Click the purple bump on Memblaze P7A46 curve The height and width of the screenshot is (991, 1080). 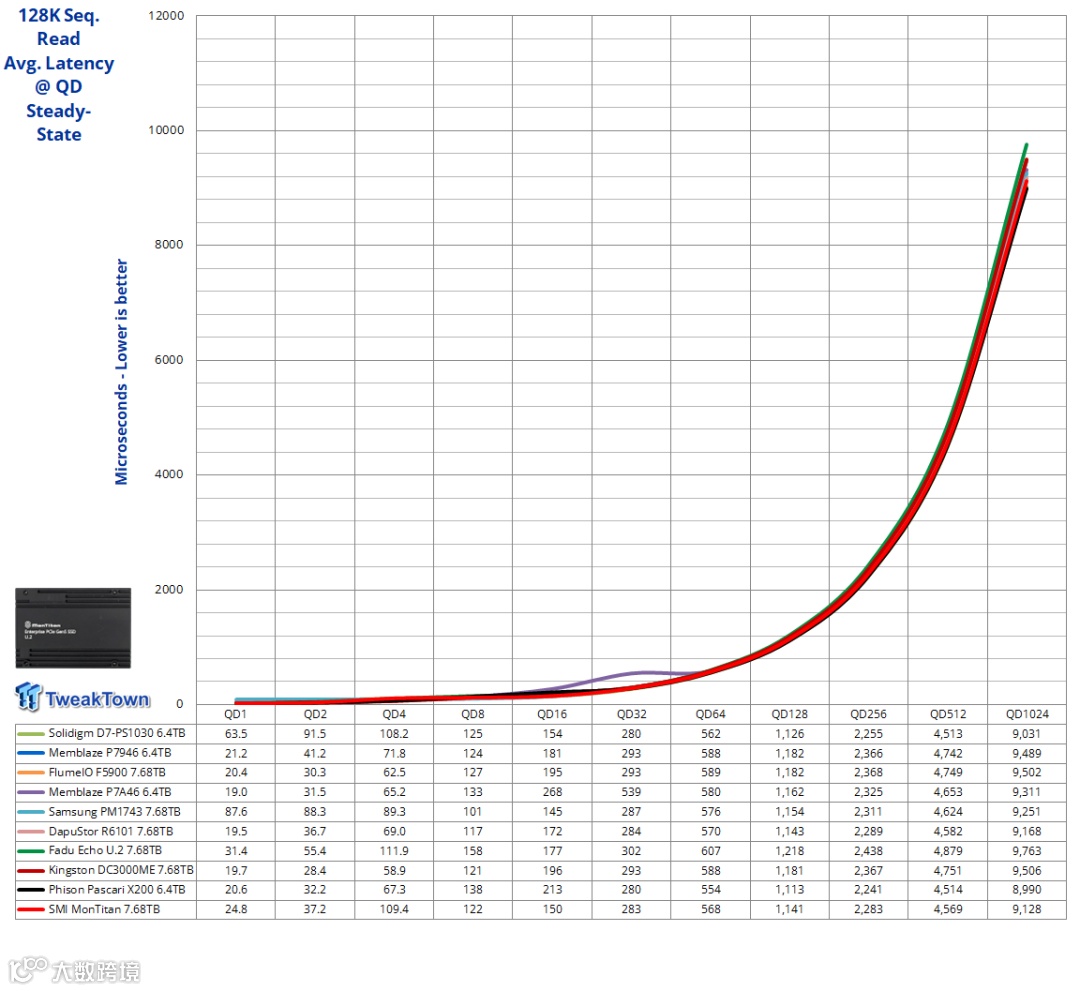[641, 673]
